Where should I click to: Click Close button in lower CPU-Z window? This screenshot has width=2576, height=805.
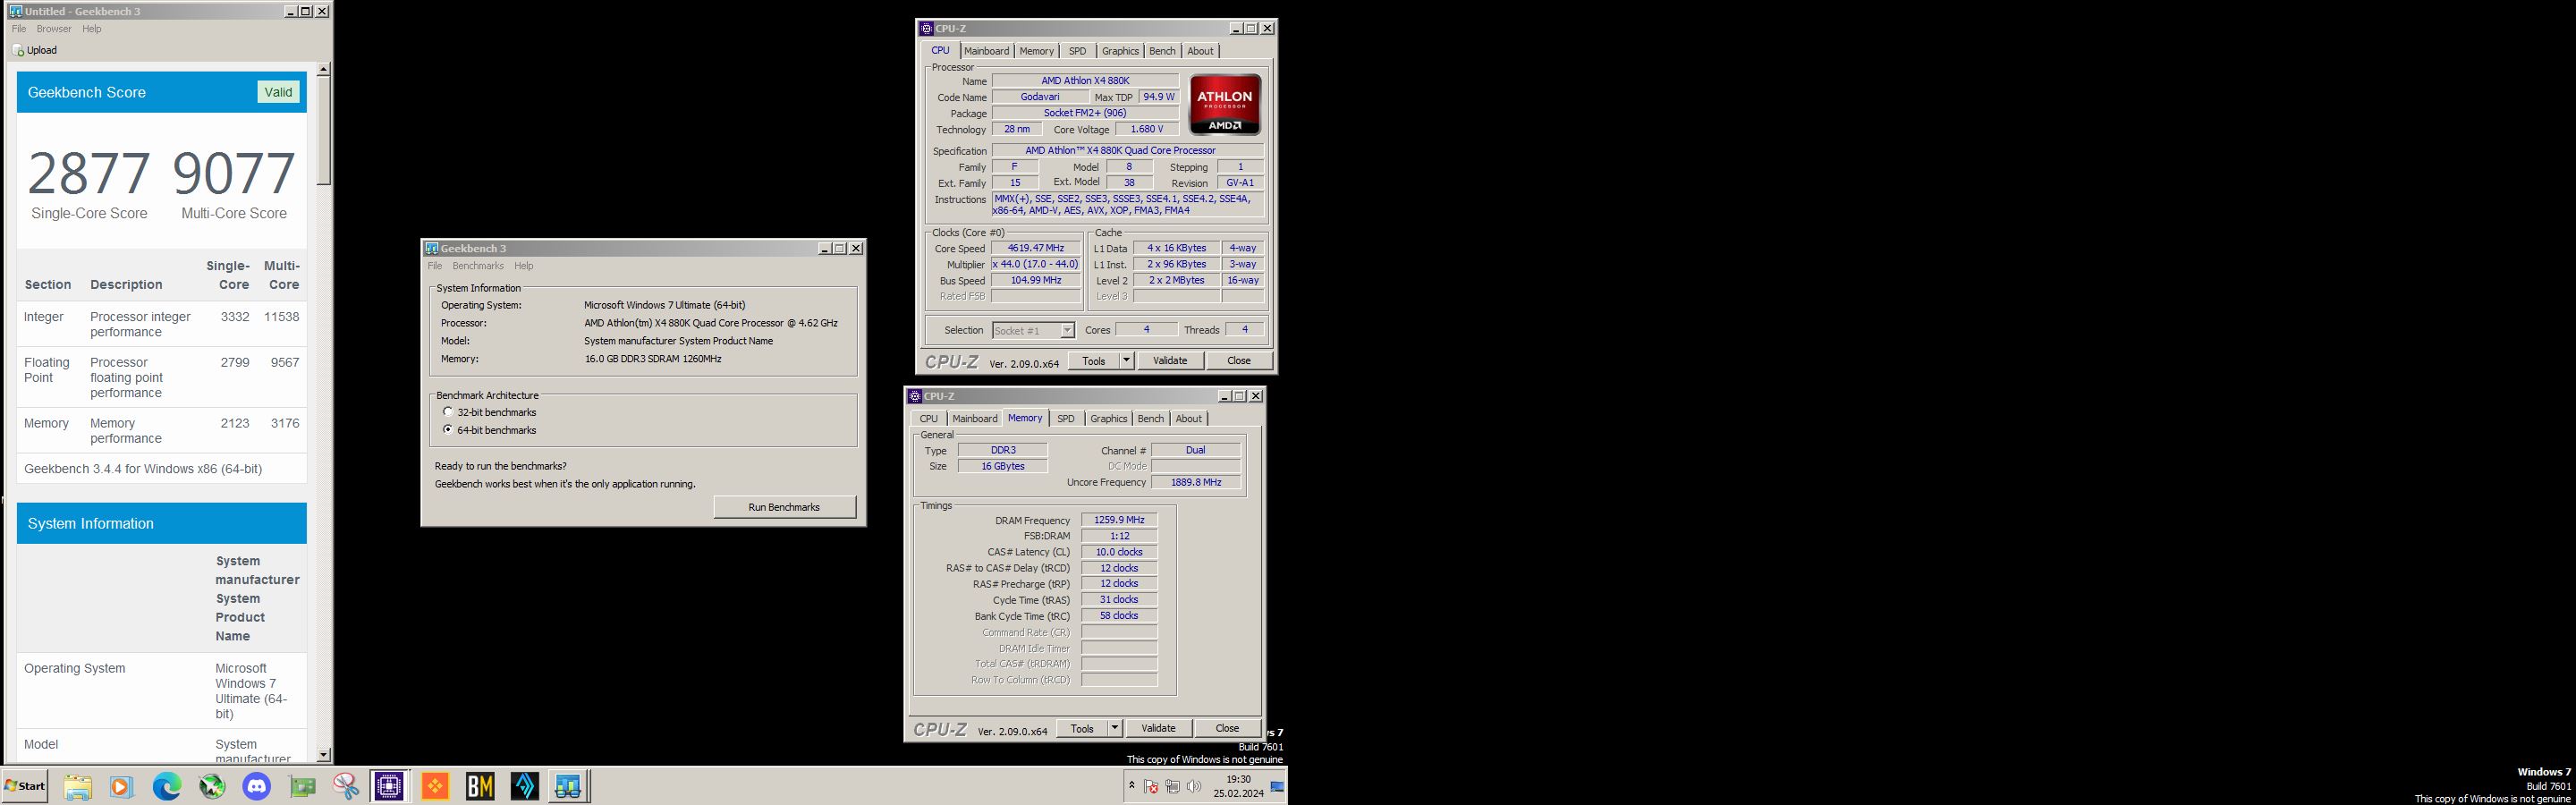[1227, 729]
